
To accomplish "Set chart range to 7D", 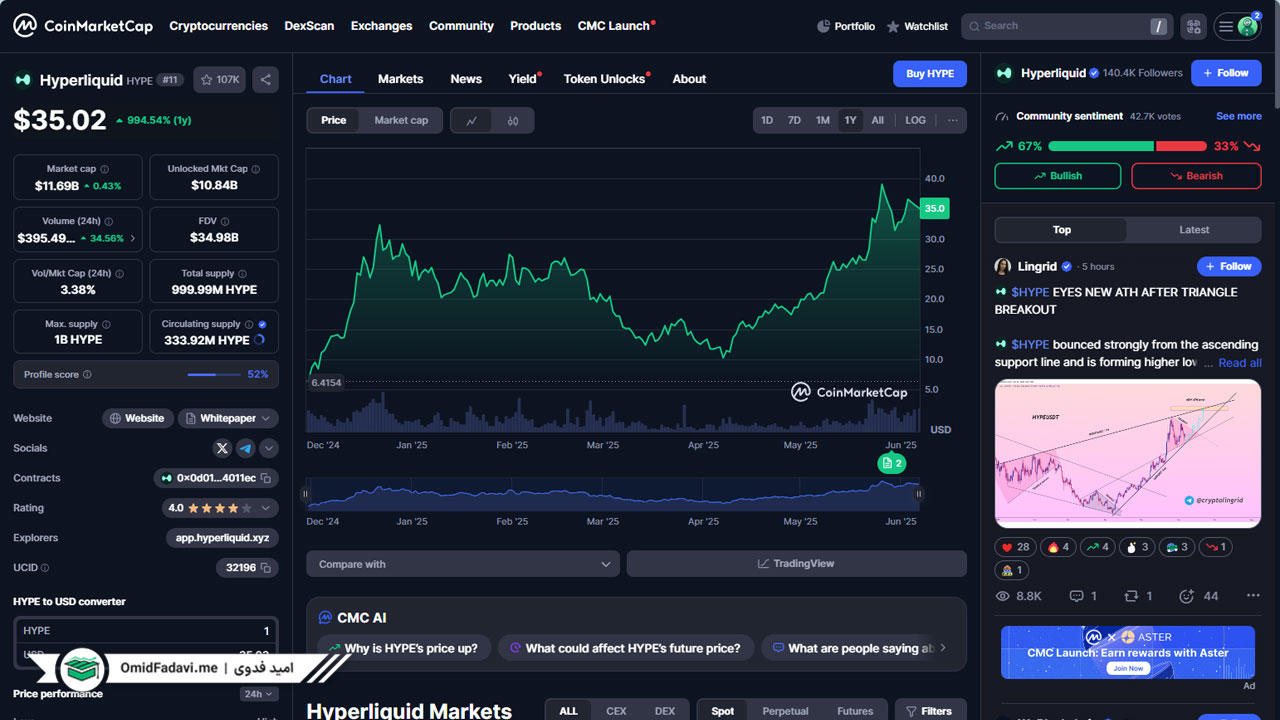I will pyautogui.click(x=794, y=120).
